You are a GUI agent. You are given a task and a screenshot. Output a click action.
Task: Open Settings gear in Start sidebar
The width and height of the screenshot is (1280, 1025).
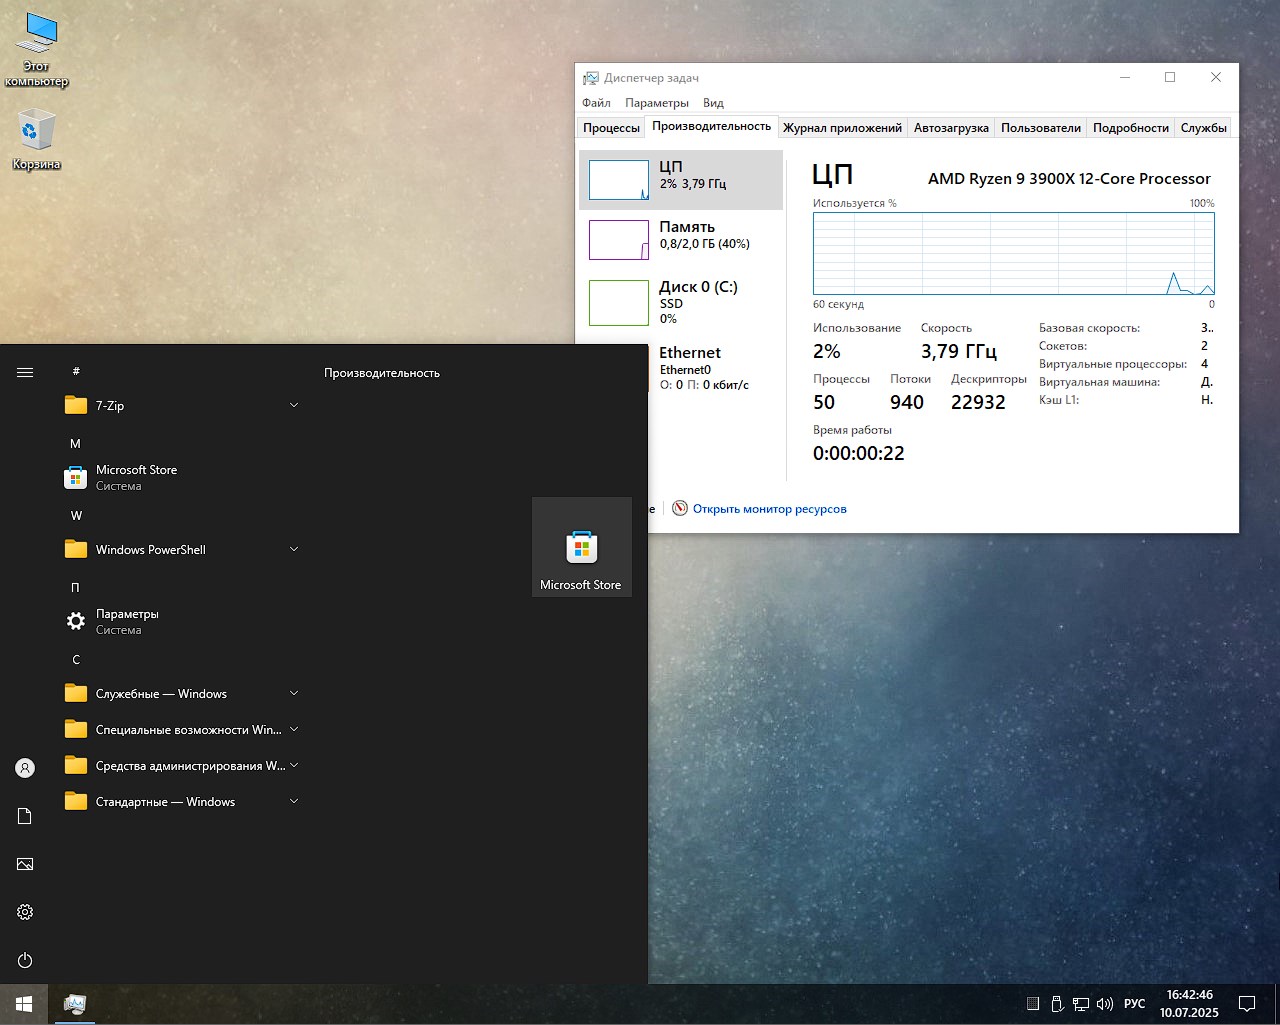25,912
